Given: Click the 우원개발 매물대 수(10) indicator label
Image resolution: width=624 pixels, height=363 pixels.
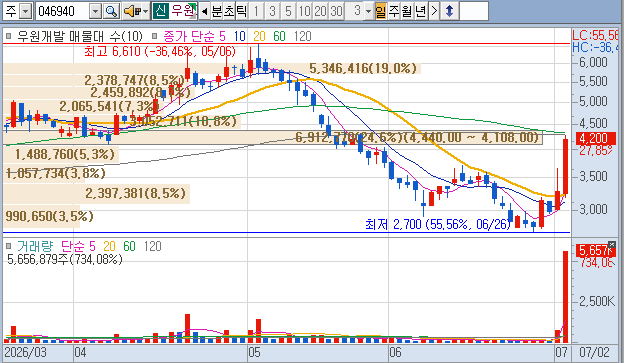Looking at the screenshot, I should (x=80, y=36).
